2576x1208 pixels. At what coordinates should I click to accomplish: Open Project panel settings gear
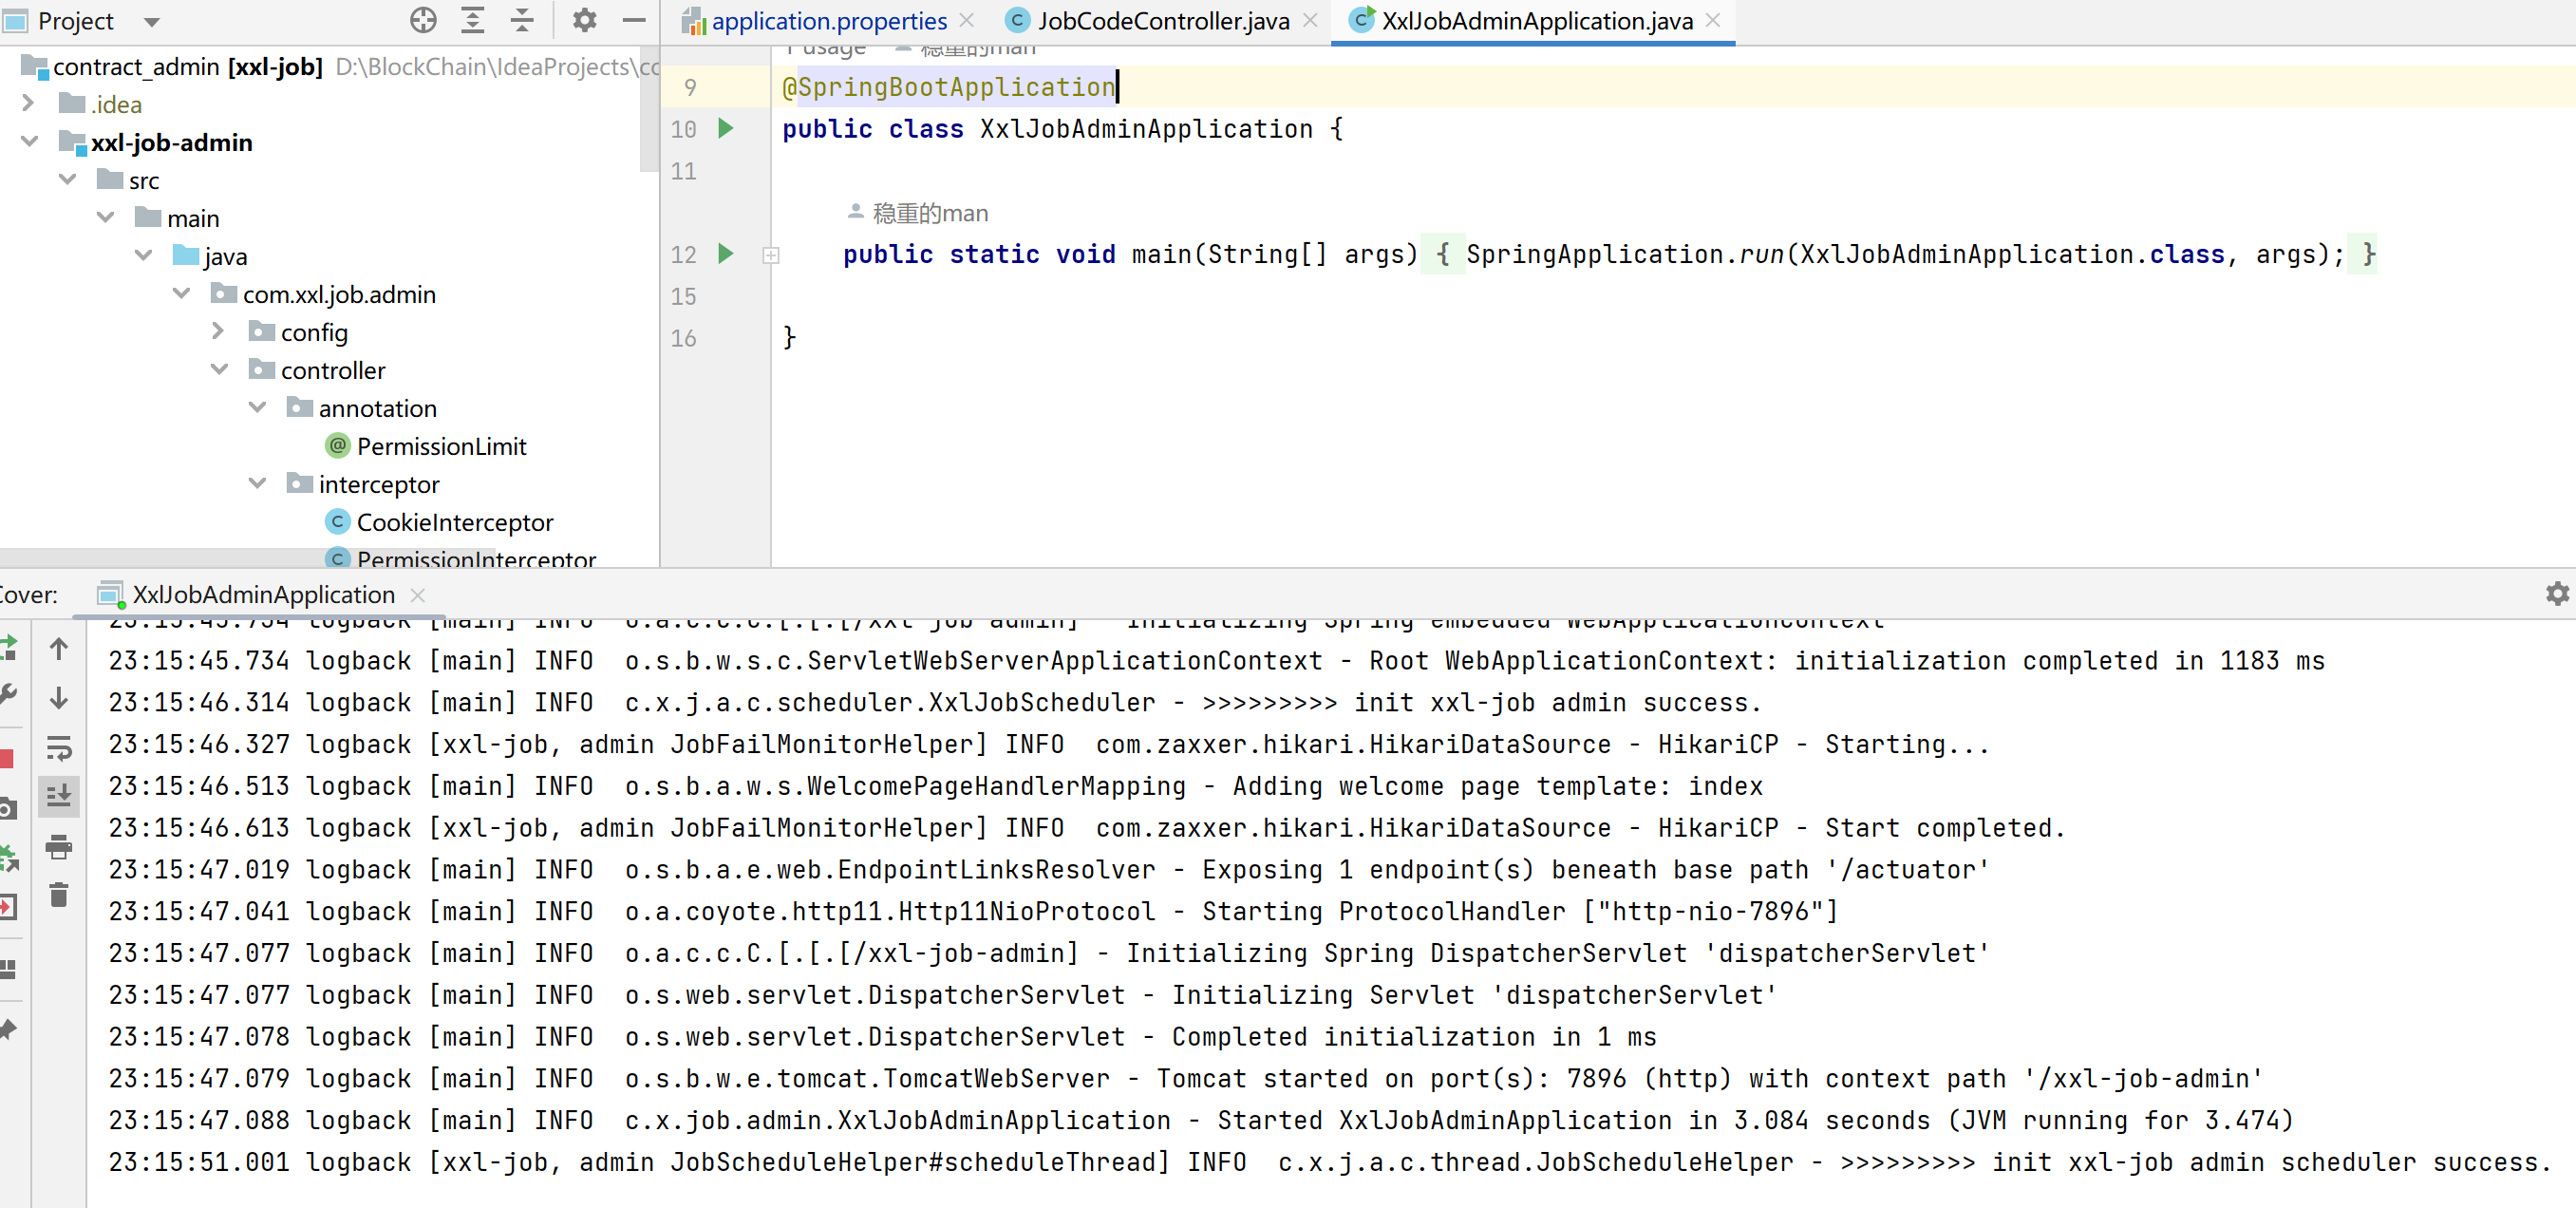[x=584, y=20]
